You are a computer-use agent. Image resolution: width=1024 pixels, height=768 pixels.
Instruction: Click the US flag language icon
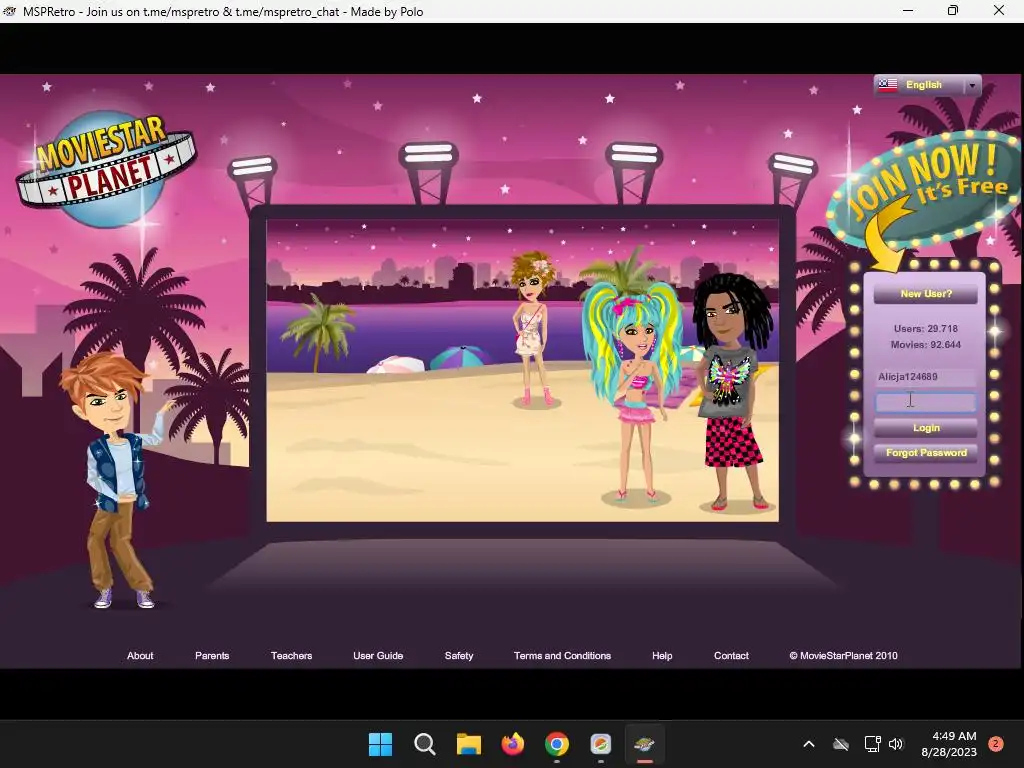click(x=888, y=85)
